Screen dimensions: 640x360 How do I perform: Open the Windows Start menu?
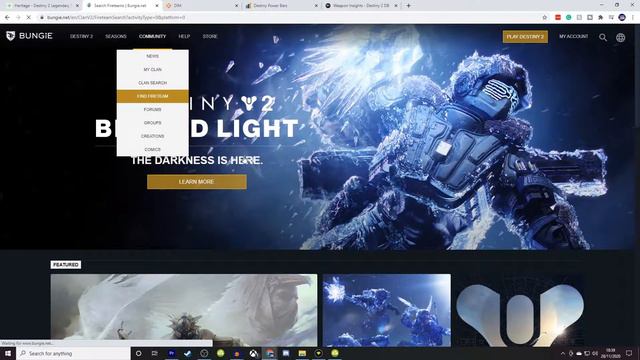pyautogui.click(x=8, y=353)
